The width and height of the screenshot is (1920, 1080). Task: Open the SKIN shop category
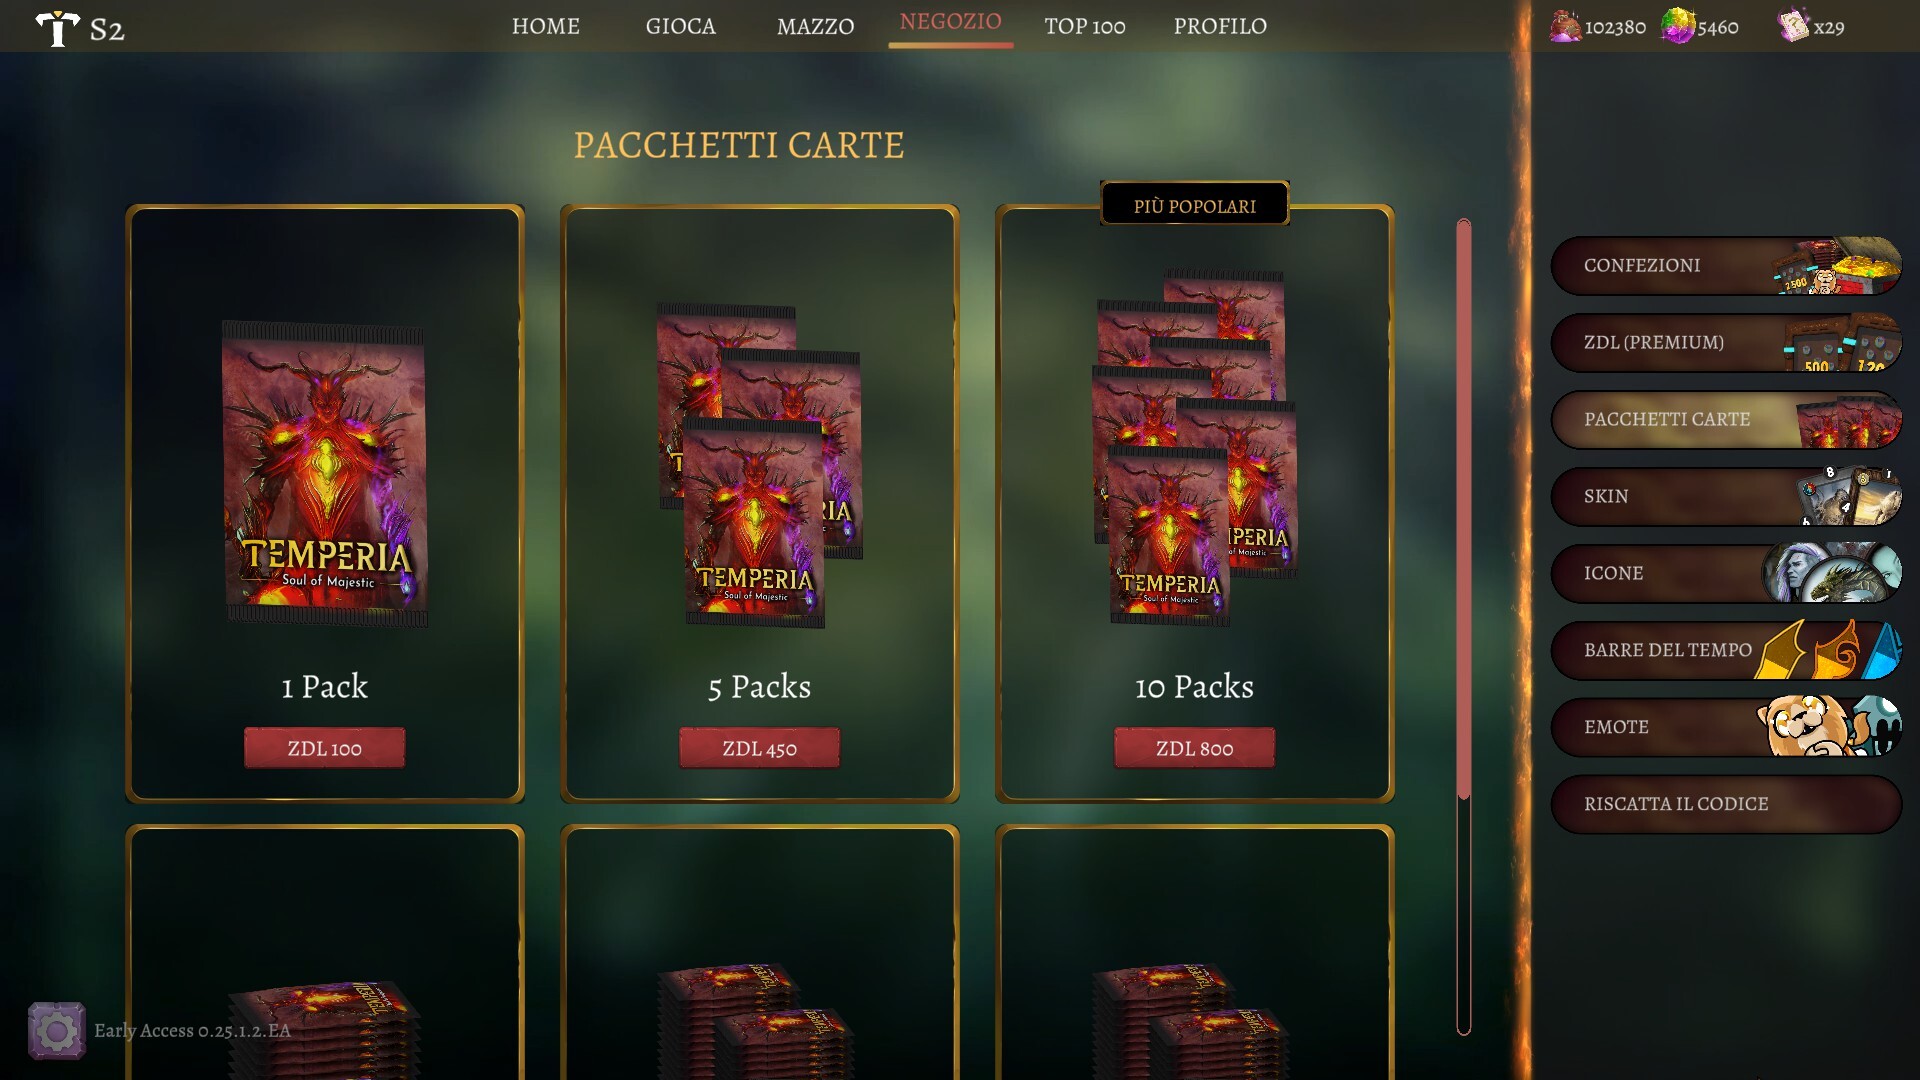tap(1726, 497)
